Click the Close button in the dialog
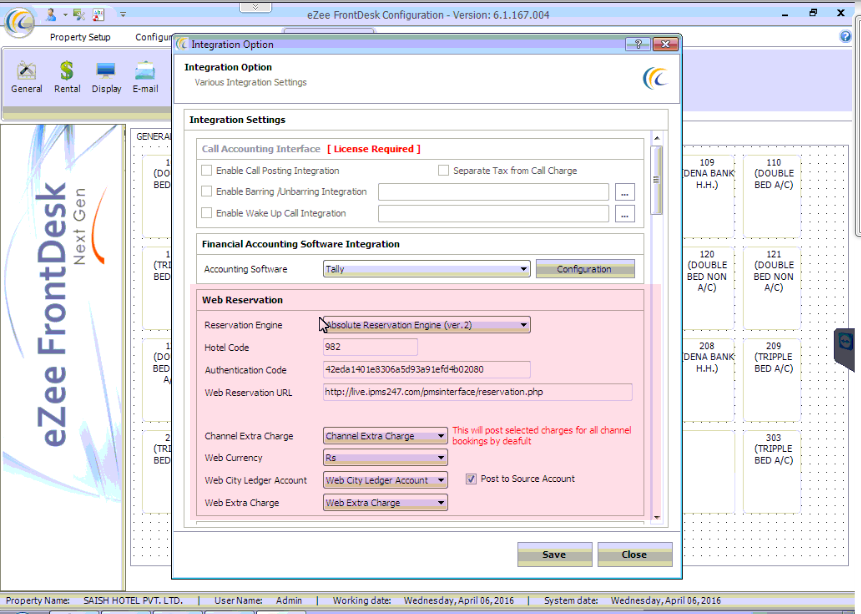861x614 pixels. 634,555
